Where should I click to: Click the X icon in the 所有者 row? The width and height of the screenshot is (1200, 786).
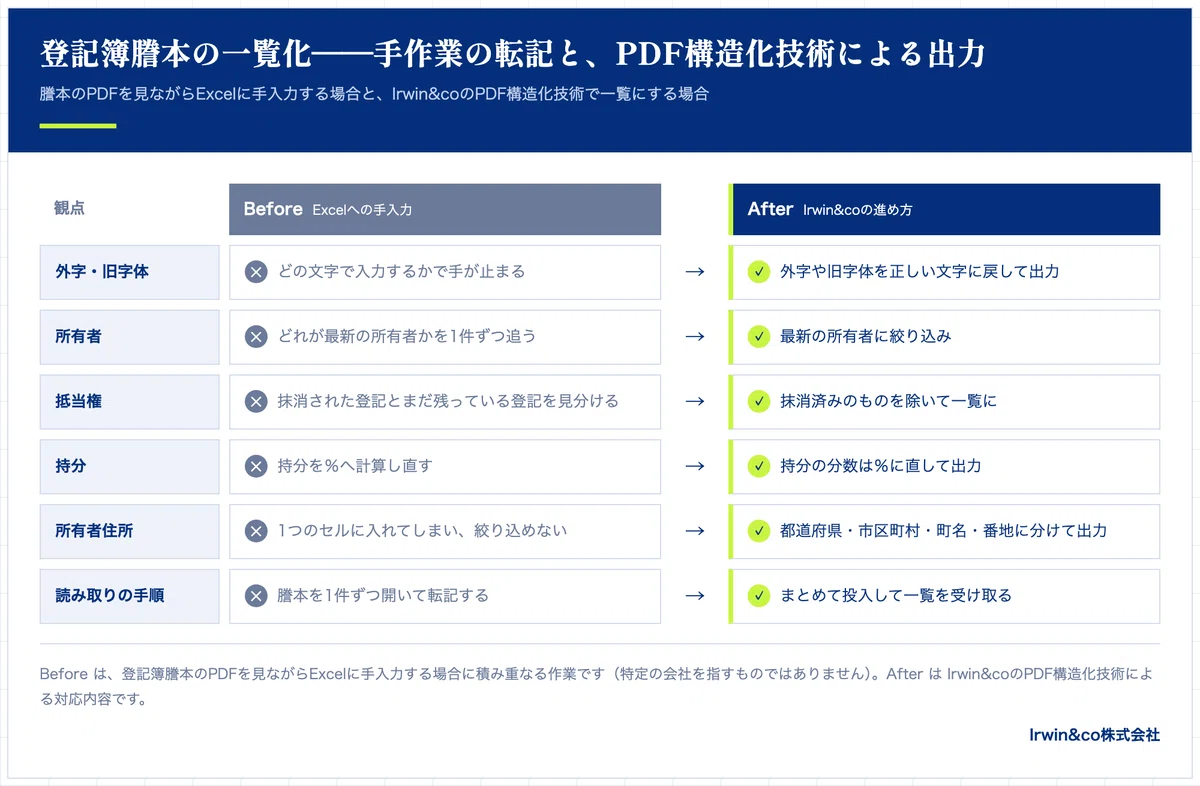[257, 337]
